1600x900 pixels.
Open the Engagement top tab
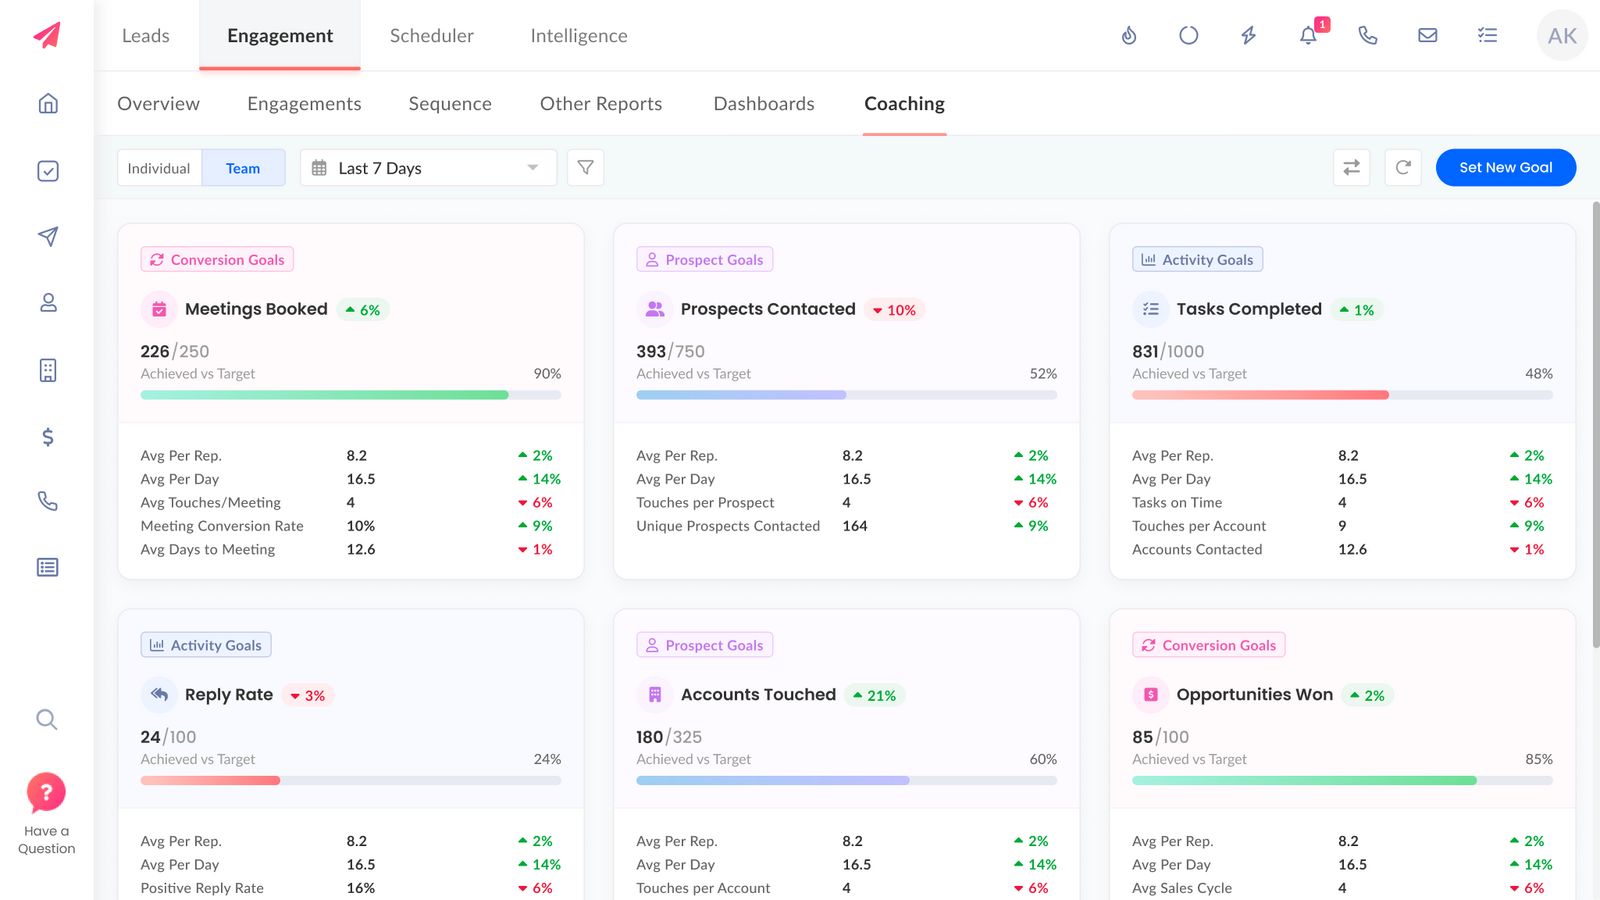[x=280, y=35]
